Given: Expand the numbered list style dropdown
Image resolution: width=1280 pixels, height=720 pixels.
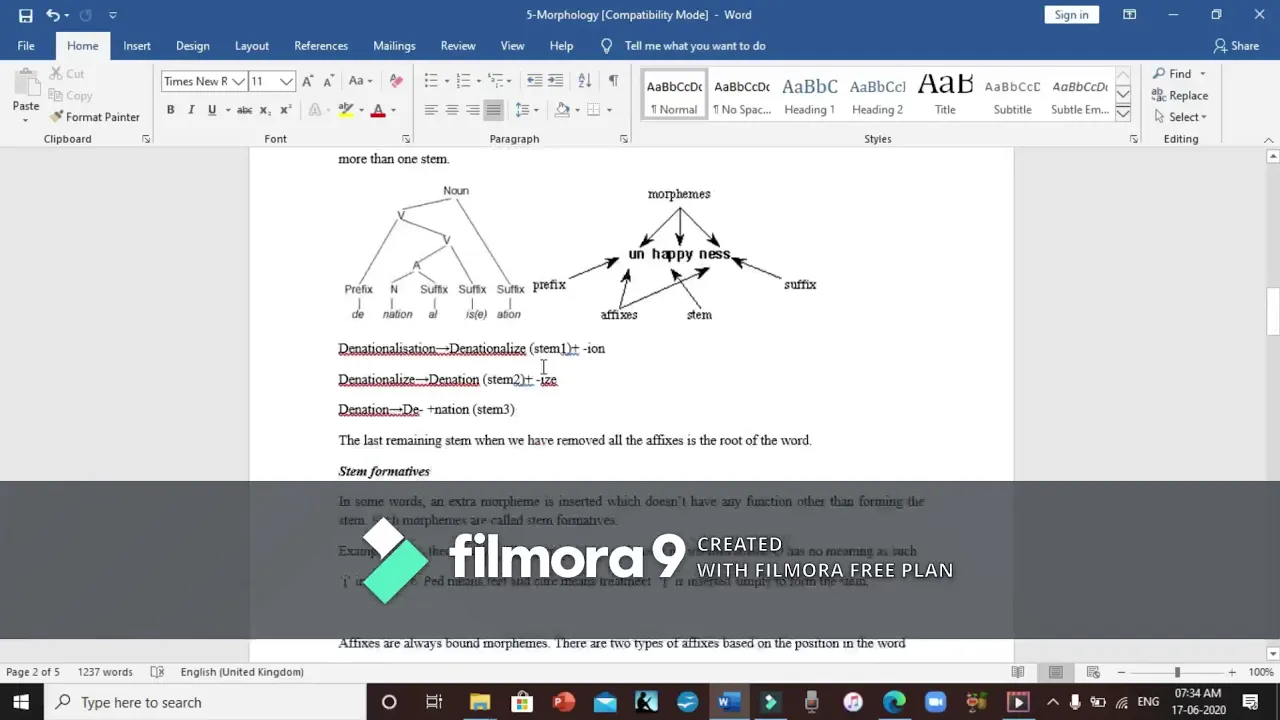Looking at the screenshot, I should [478, 81].
